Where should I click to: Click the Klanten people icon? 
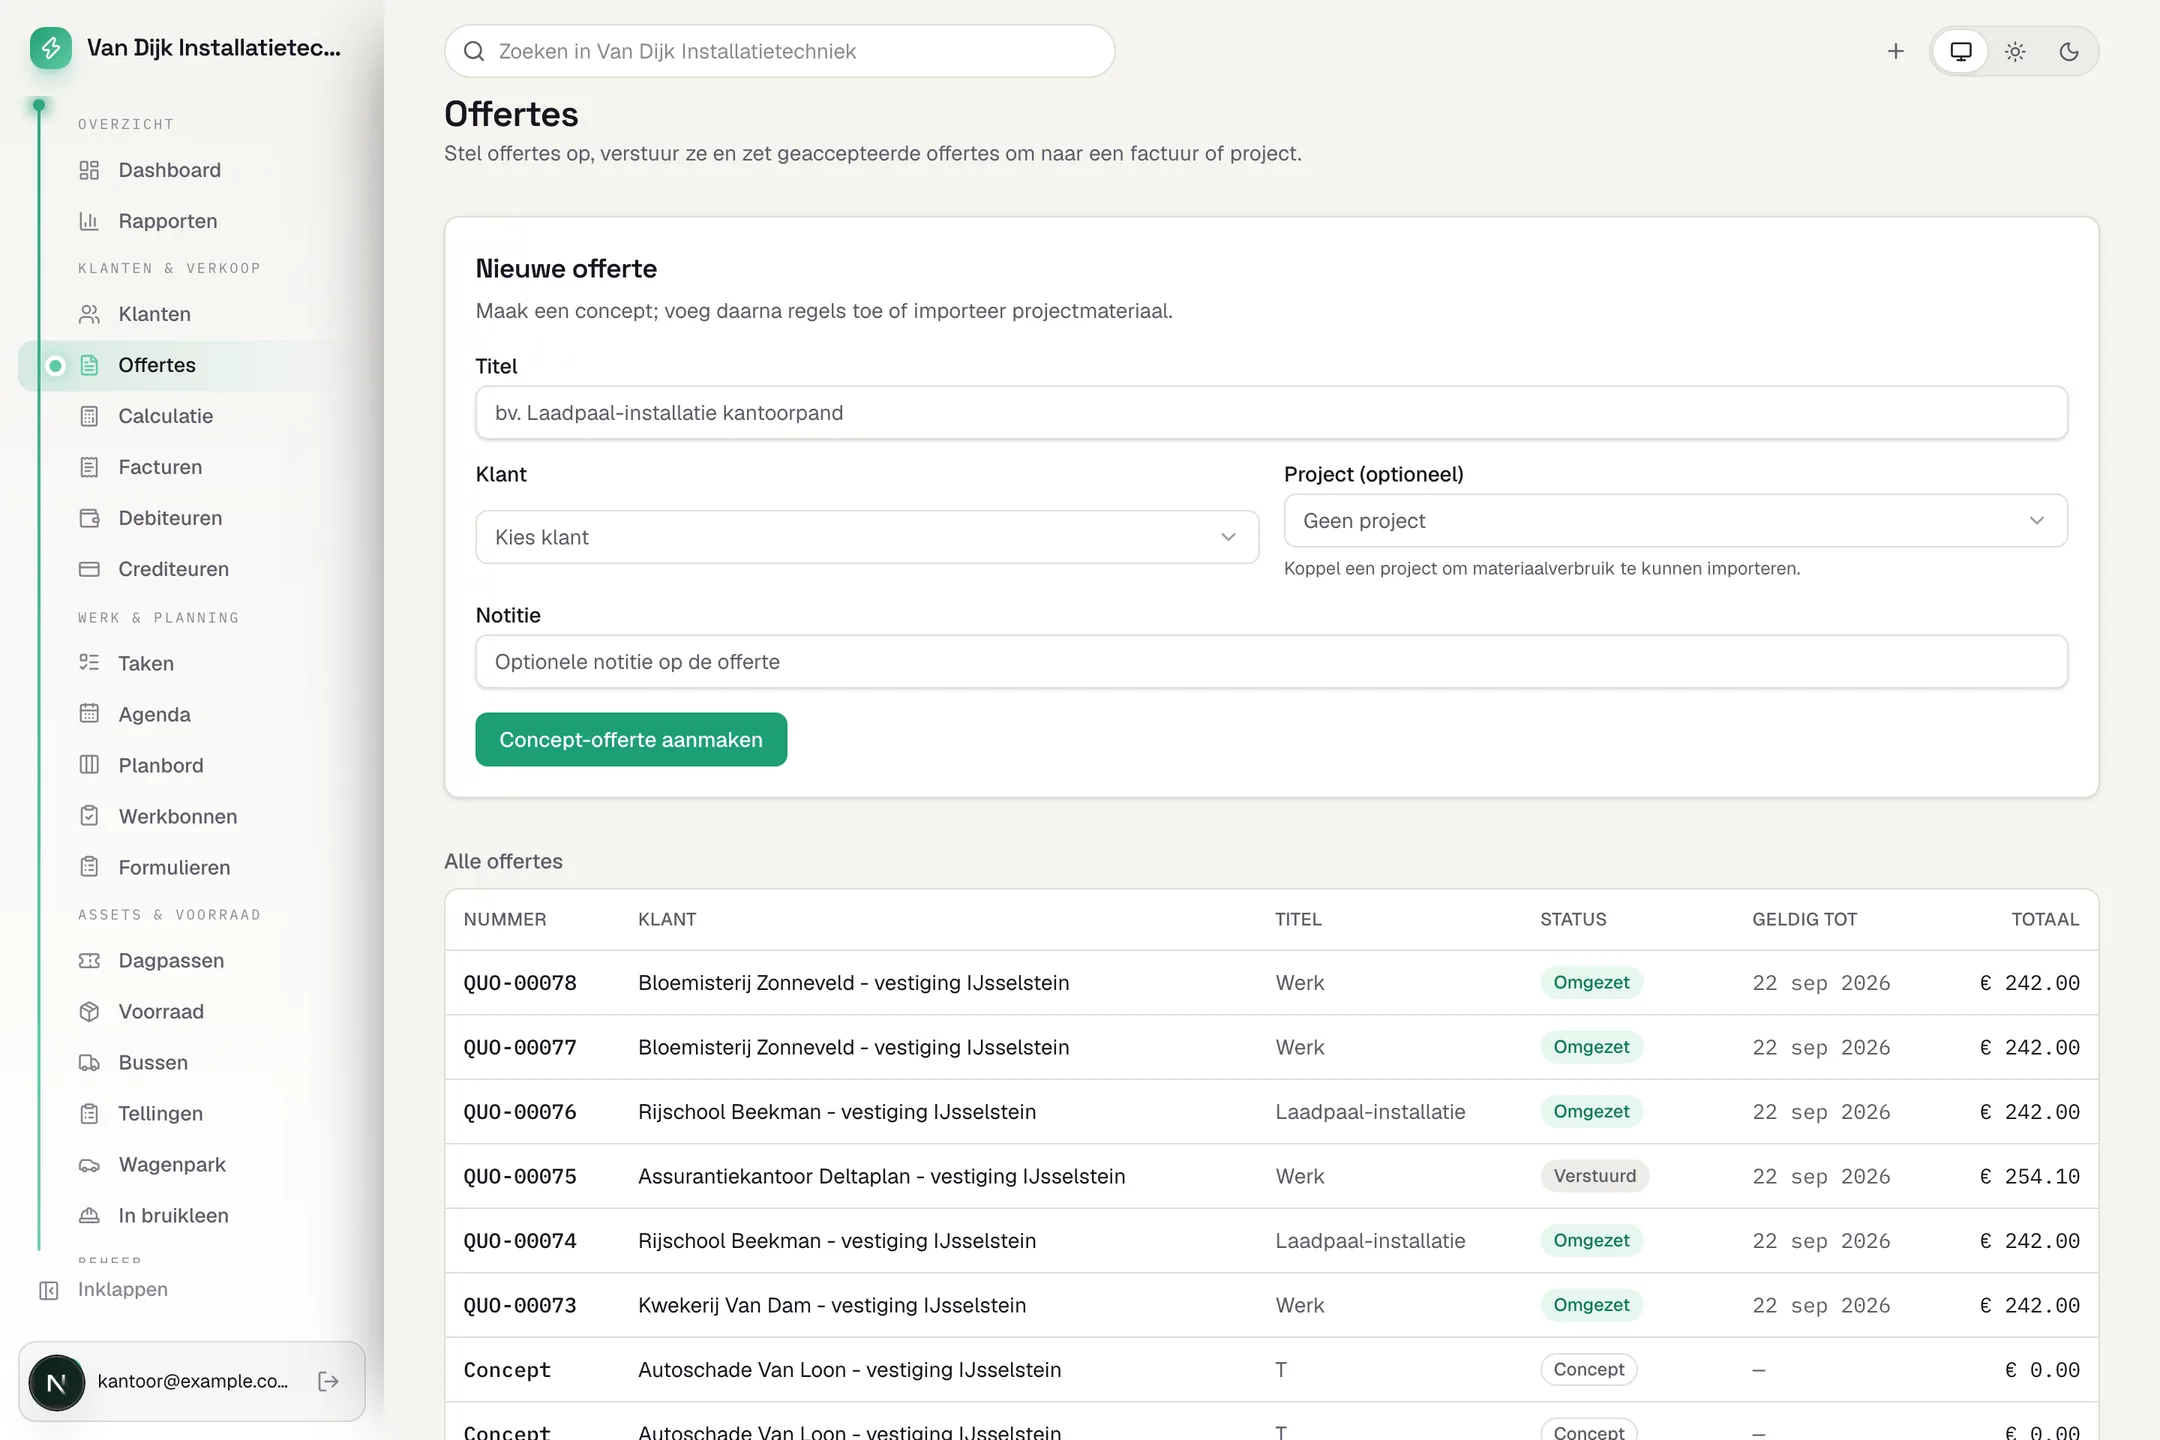pos(89,314)
